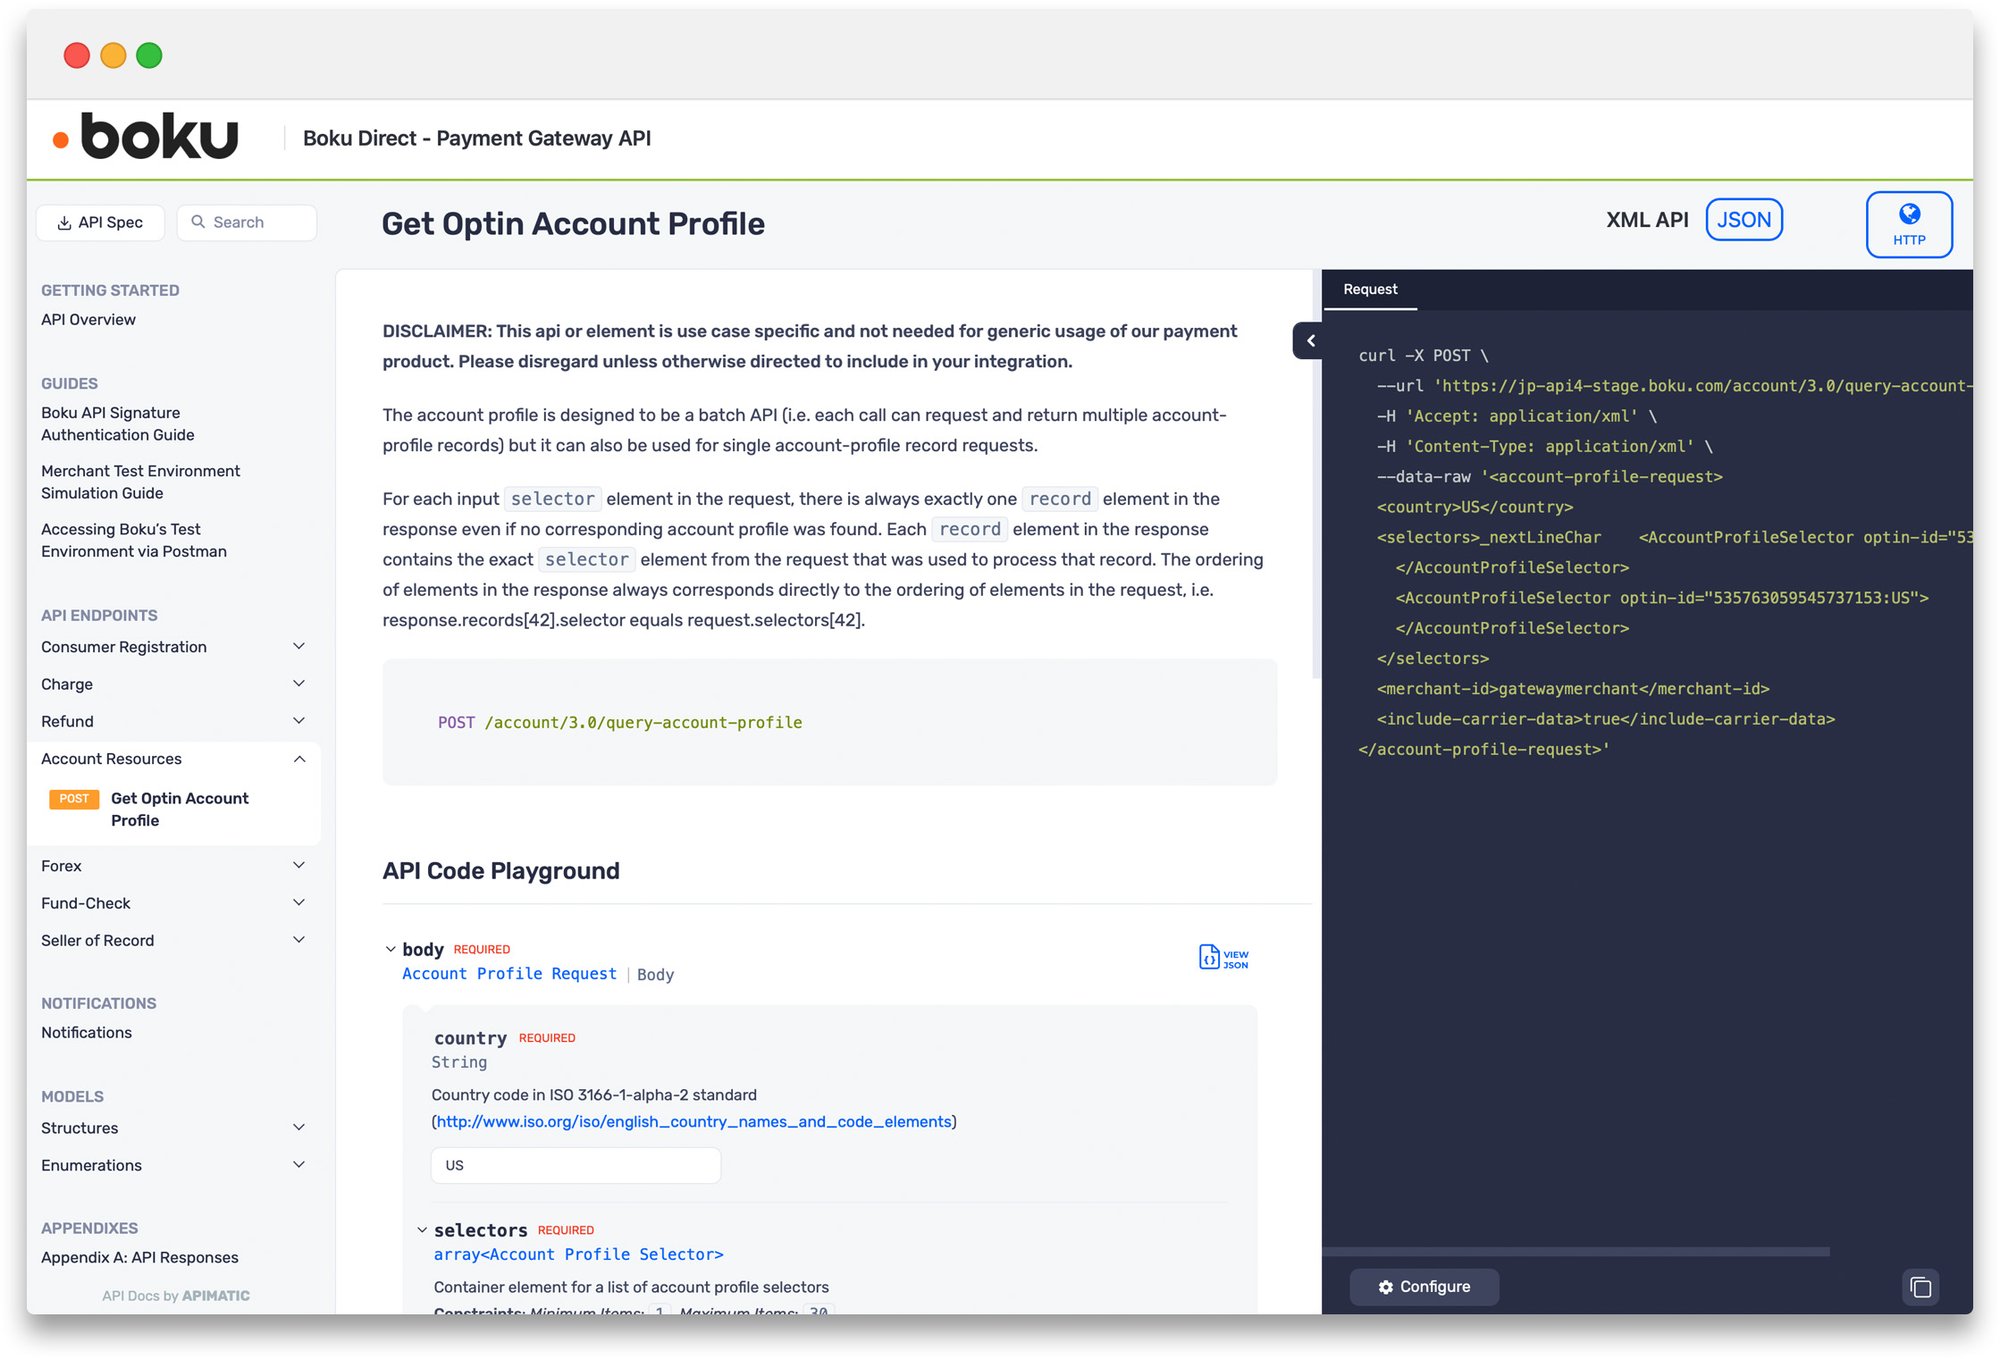The image size is (2000, 1359).
Task: Expand the Seller of Record section
Action: click(173, 940)
